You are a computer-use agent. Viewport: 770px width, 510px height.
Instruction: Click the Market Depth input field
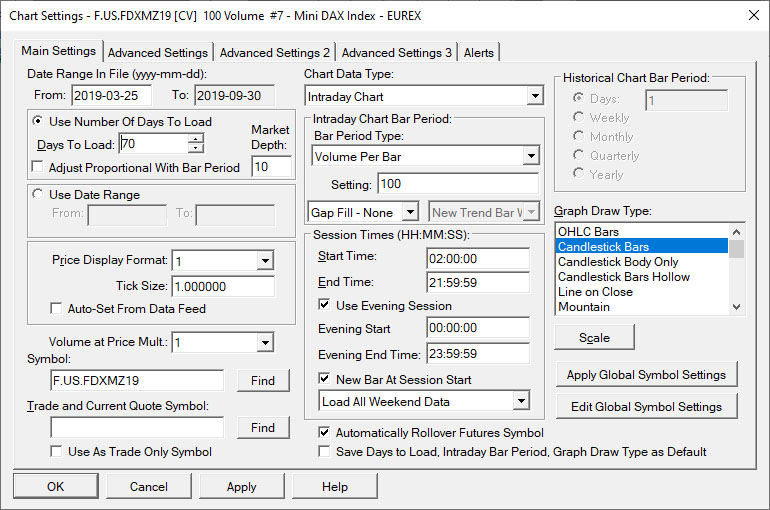pyautogui.click(x=272, y=166)
